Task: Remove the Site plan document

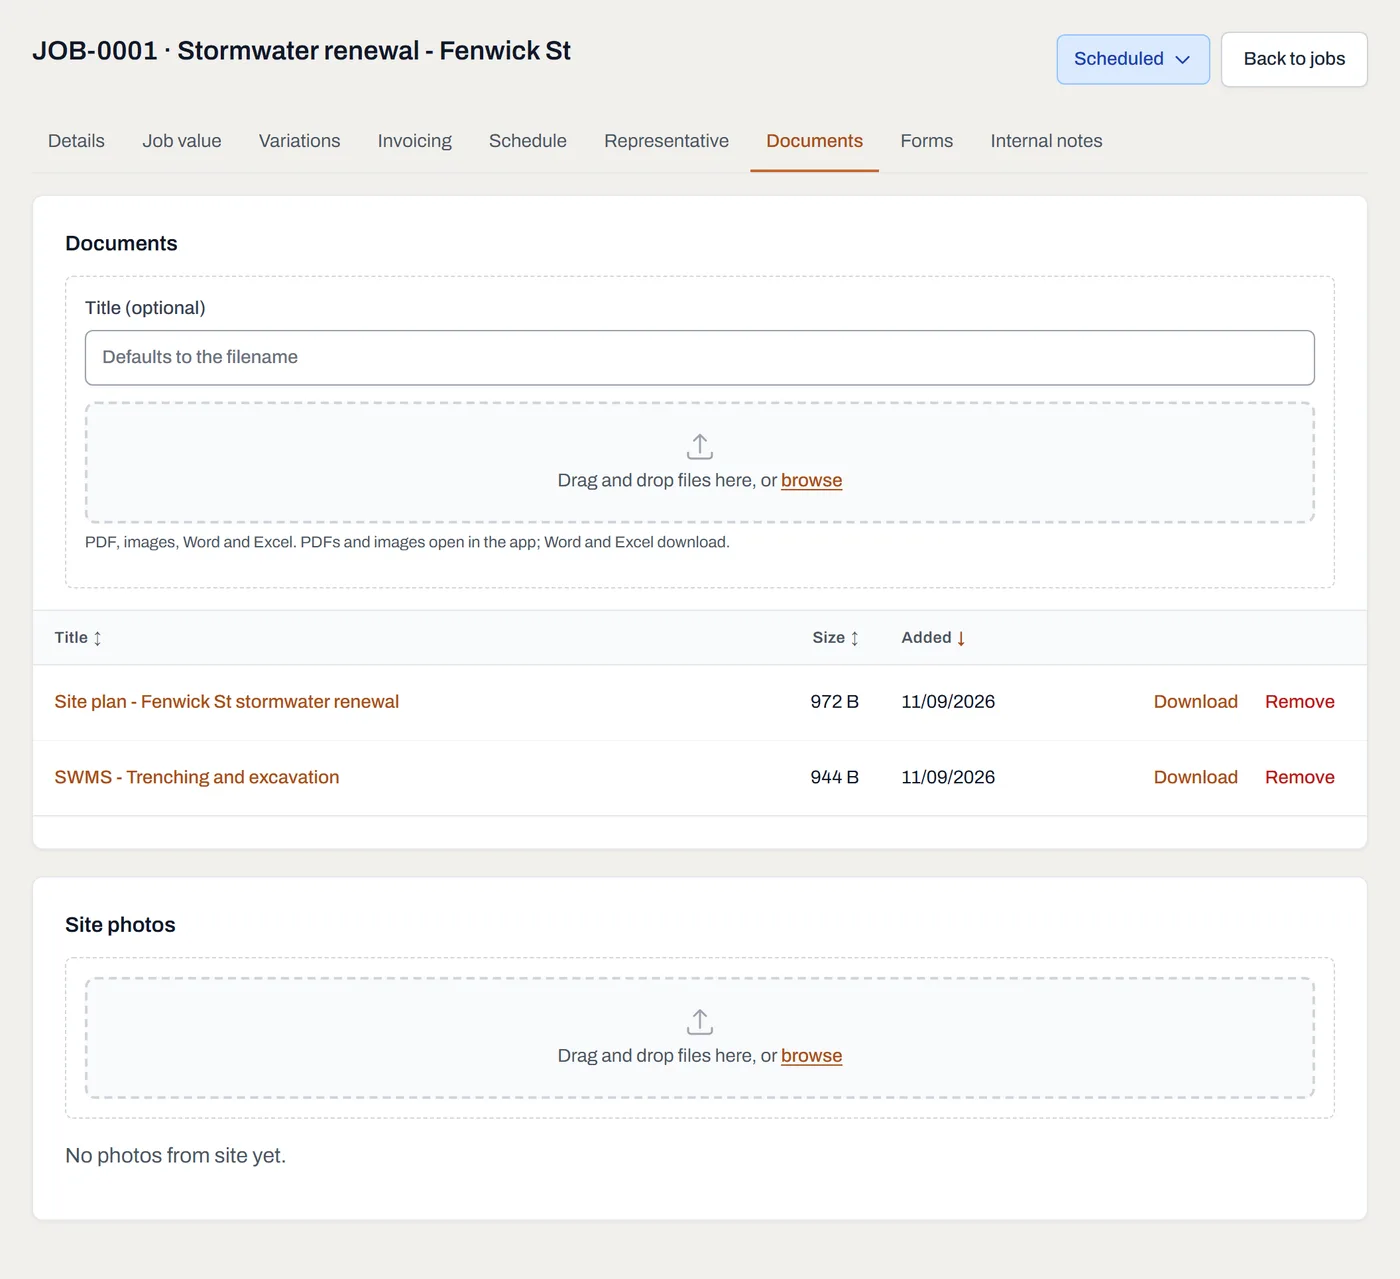Action: coord(1300,702)
